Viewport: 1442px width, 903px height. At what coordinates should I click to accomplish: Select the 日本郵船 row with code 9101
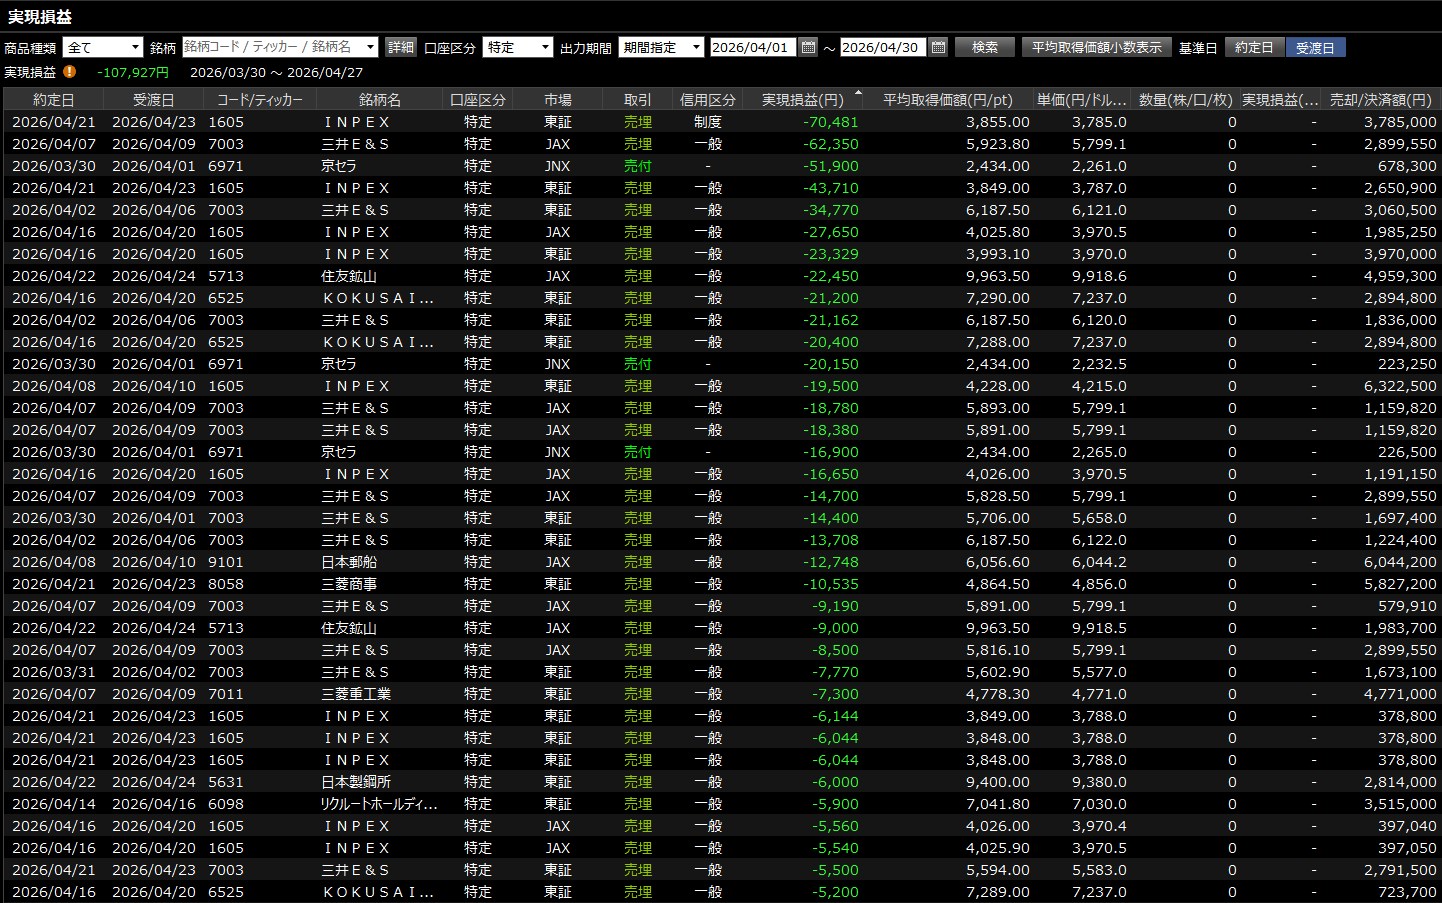tap(722, 562)
